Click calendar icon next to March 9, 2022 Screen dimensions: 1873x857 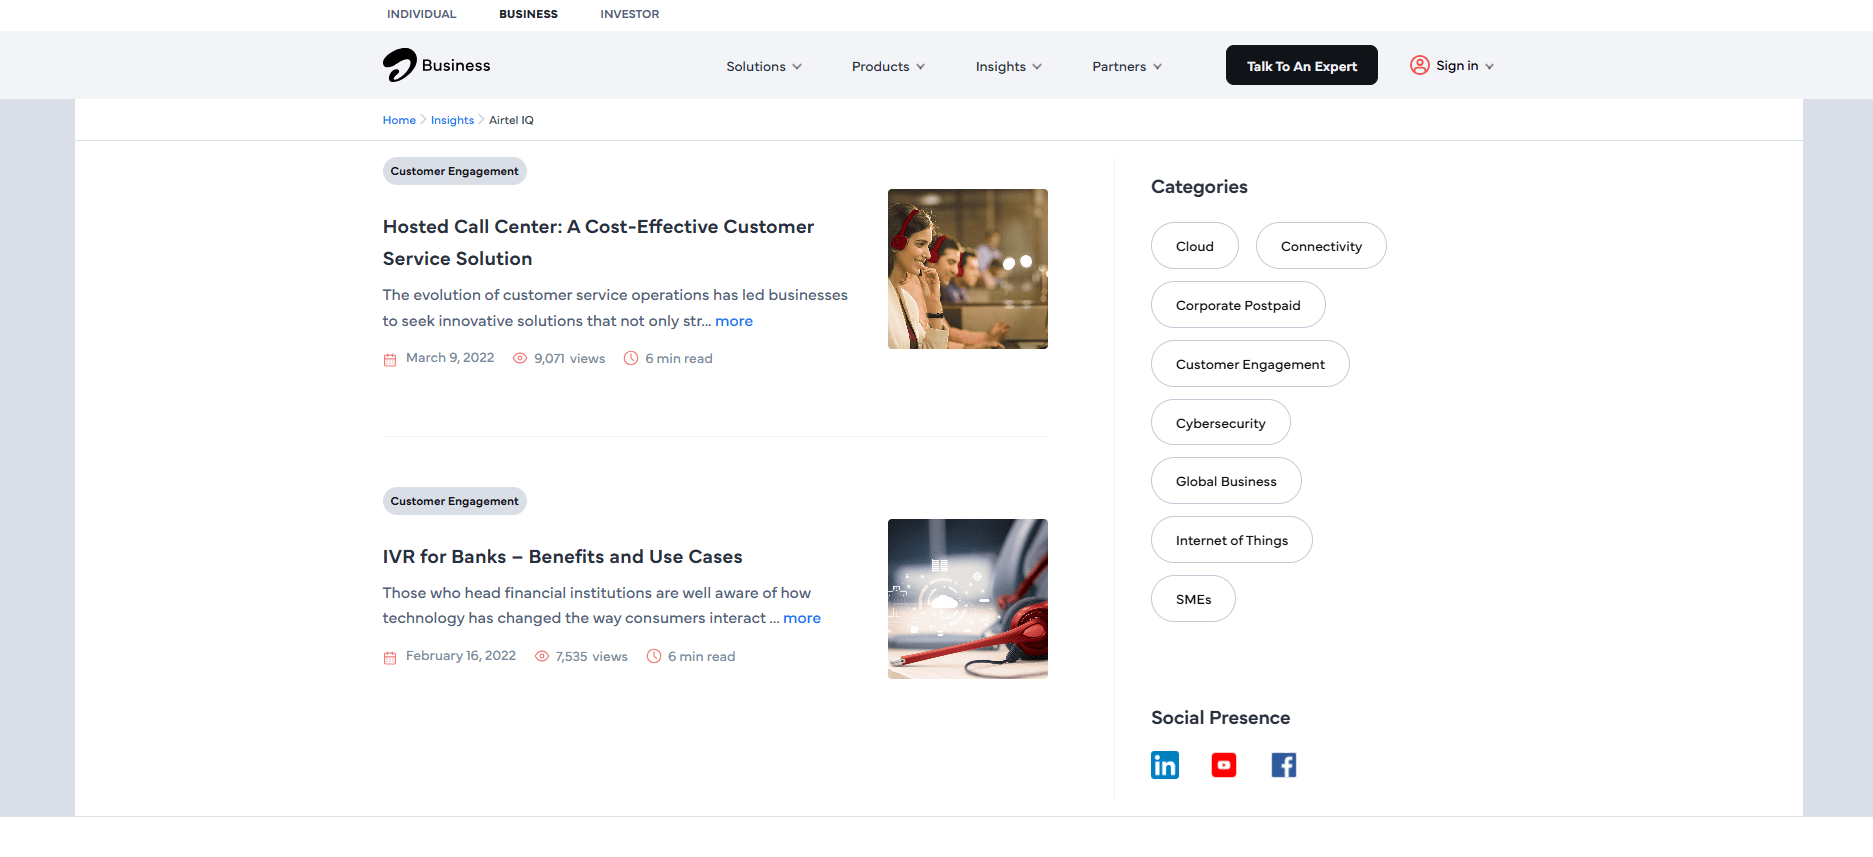tap(390, 359)
